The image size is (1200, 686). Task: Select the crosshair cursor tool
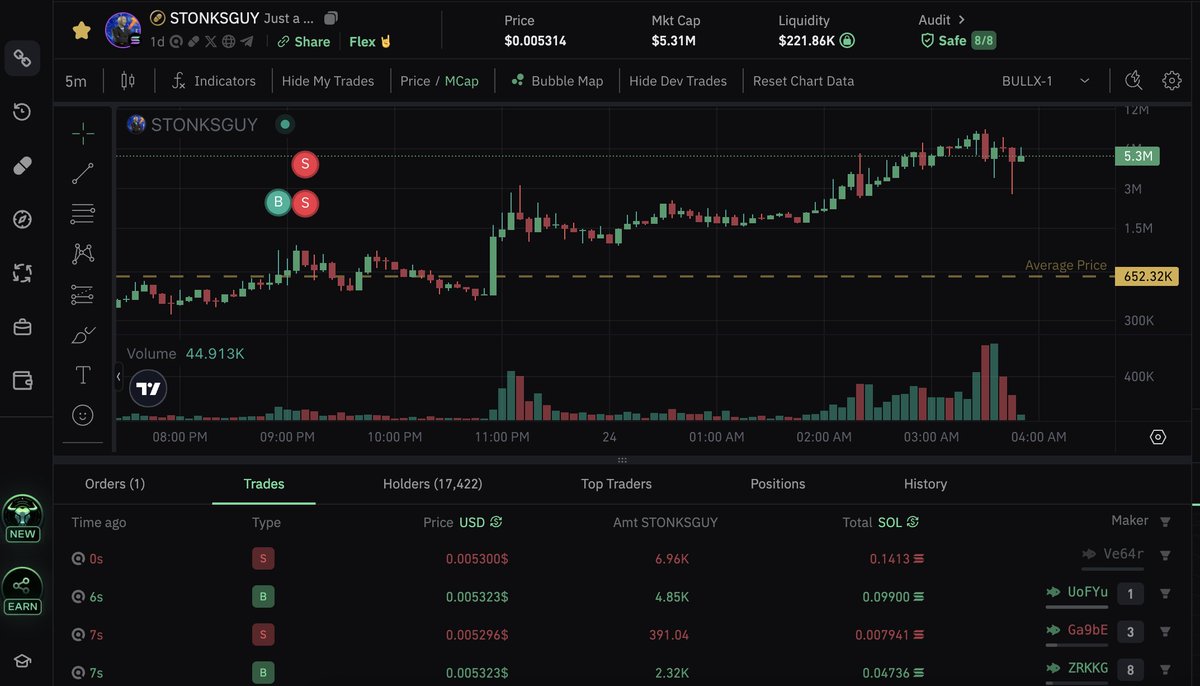click(83, 133)
